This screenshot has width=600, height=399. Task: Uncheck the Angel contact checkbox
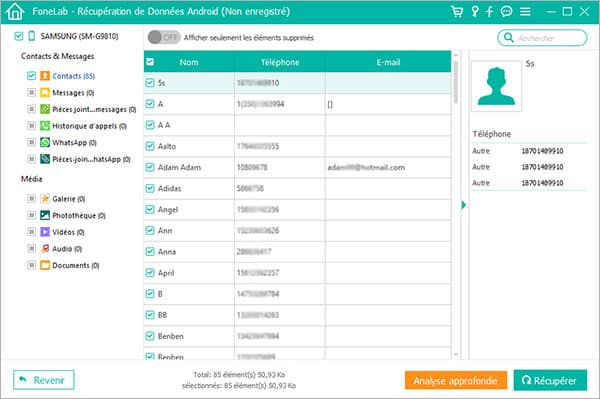[x=150, y=209]
